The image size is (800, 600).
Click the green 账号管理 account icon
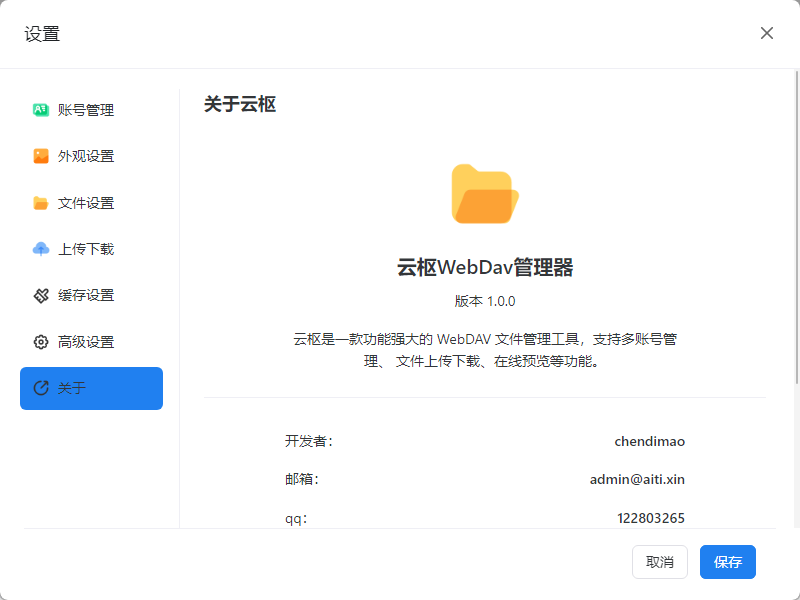pos(41,110)
